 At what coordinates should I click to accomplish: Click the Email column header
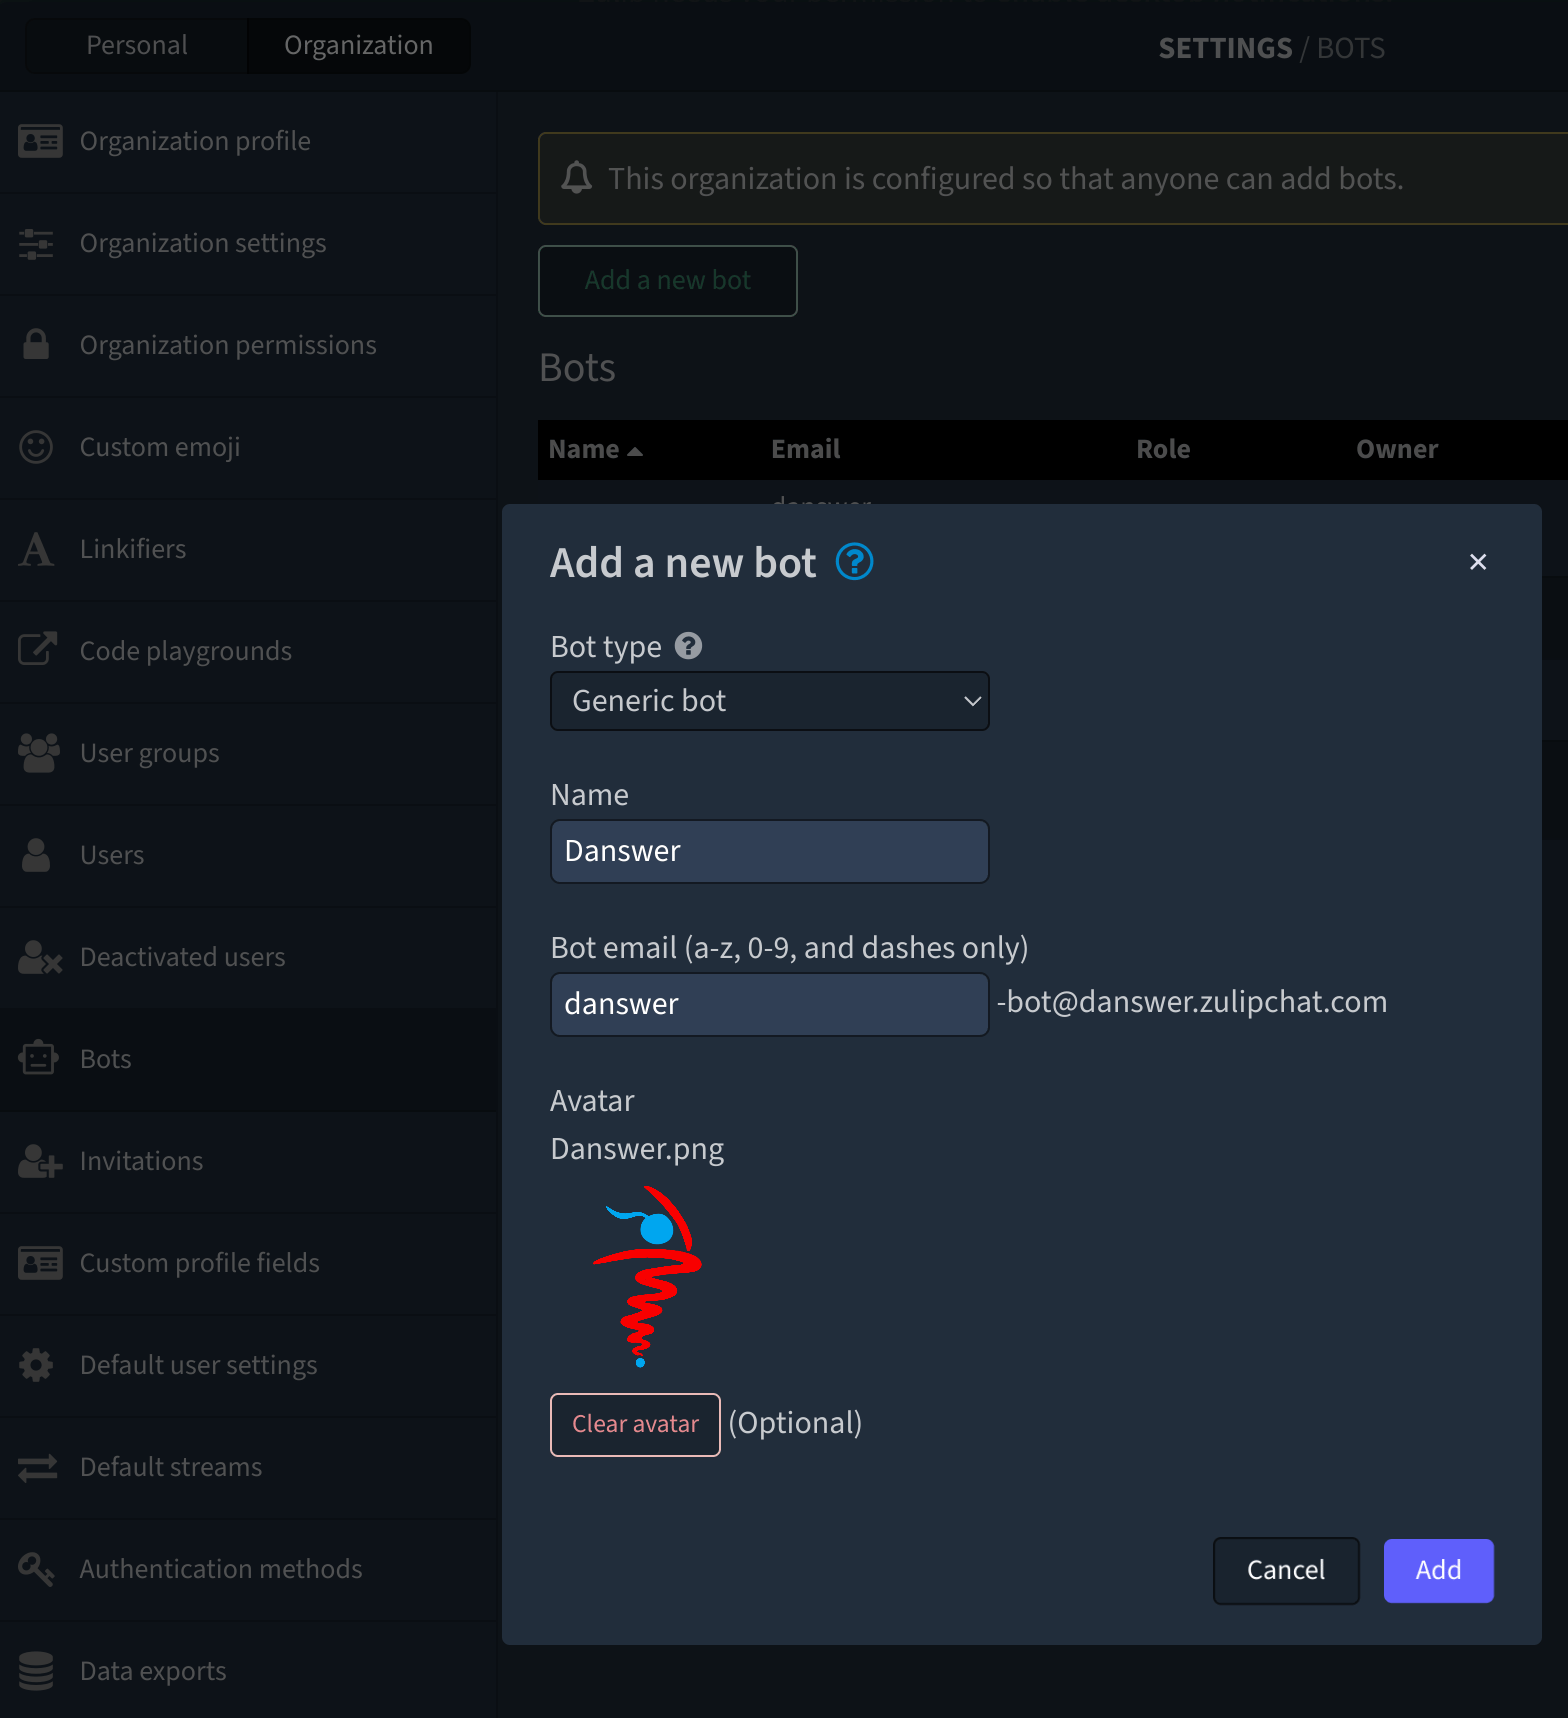click(x=805, y=450)
